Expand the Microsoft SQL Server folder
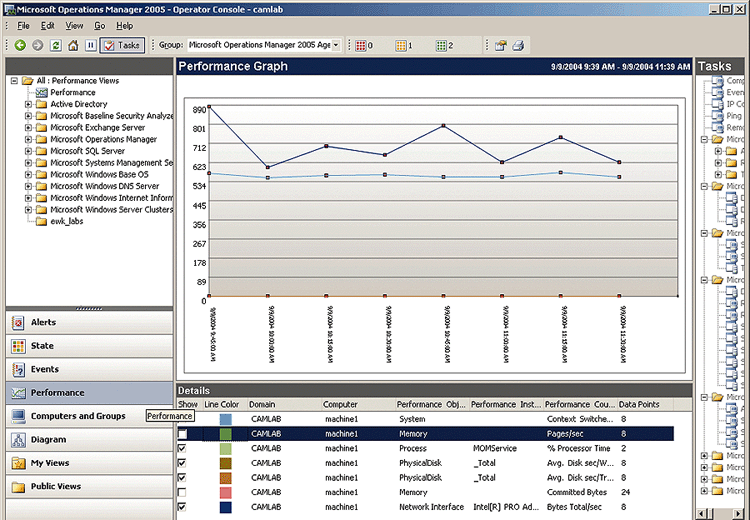The image size is (750, 520). click(28, 151)
